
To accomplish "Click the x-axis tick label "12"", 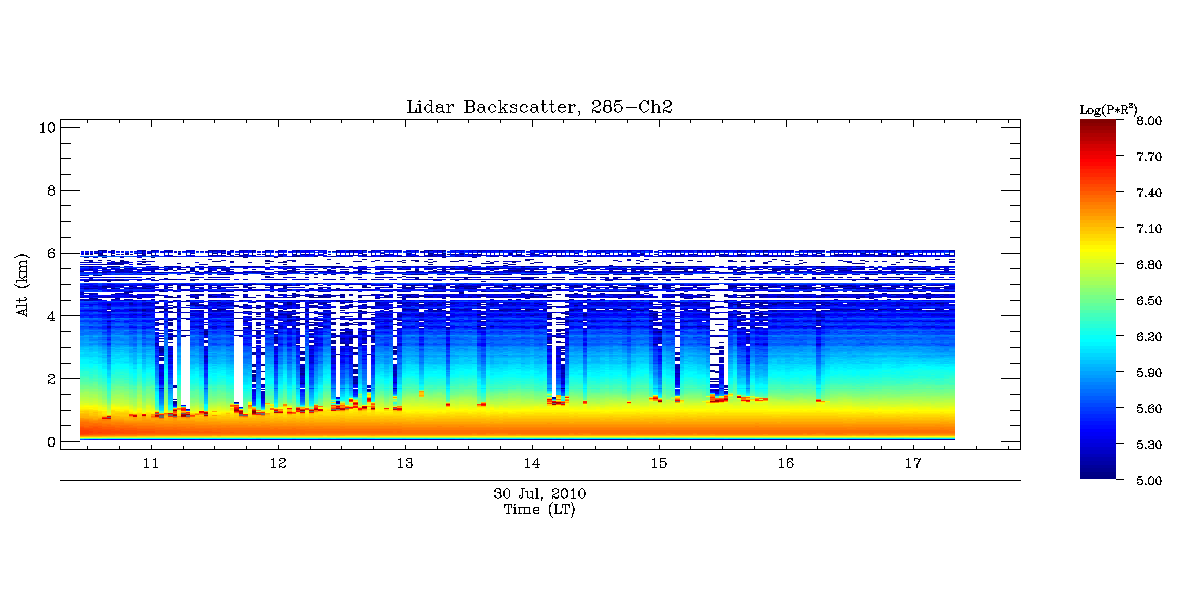I will tap(278, 464).
